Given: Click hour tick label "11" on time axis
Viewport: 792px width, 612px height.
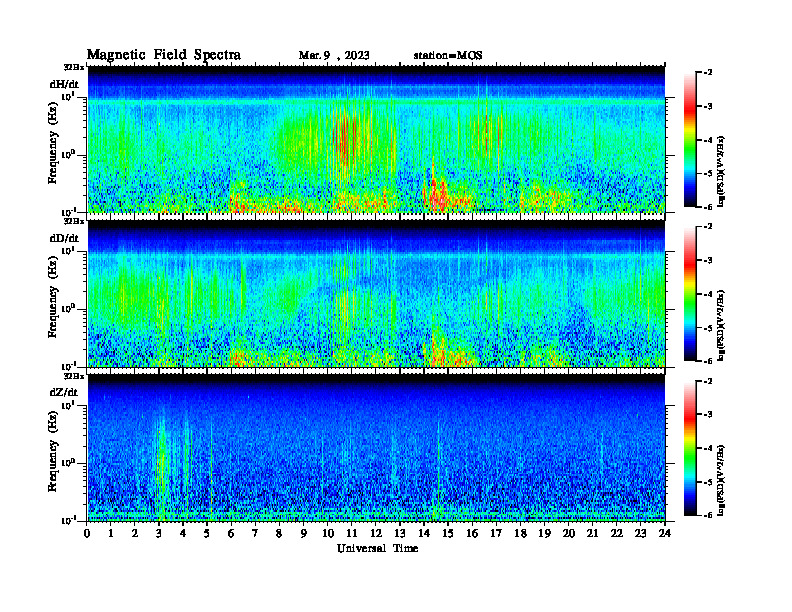Looking at the screenshot, I should 352,534.
